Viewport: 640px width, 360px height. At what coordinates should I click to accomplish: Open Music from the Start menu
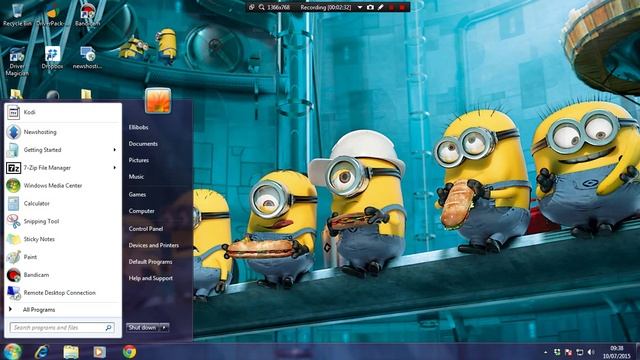coord(136,177)
